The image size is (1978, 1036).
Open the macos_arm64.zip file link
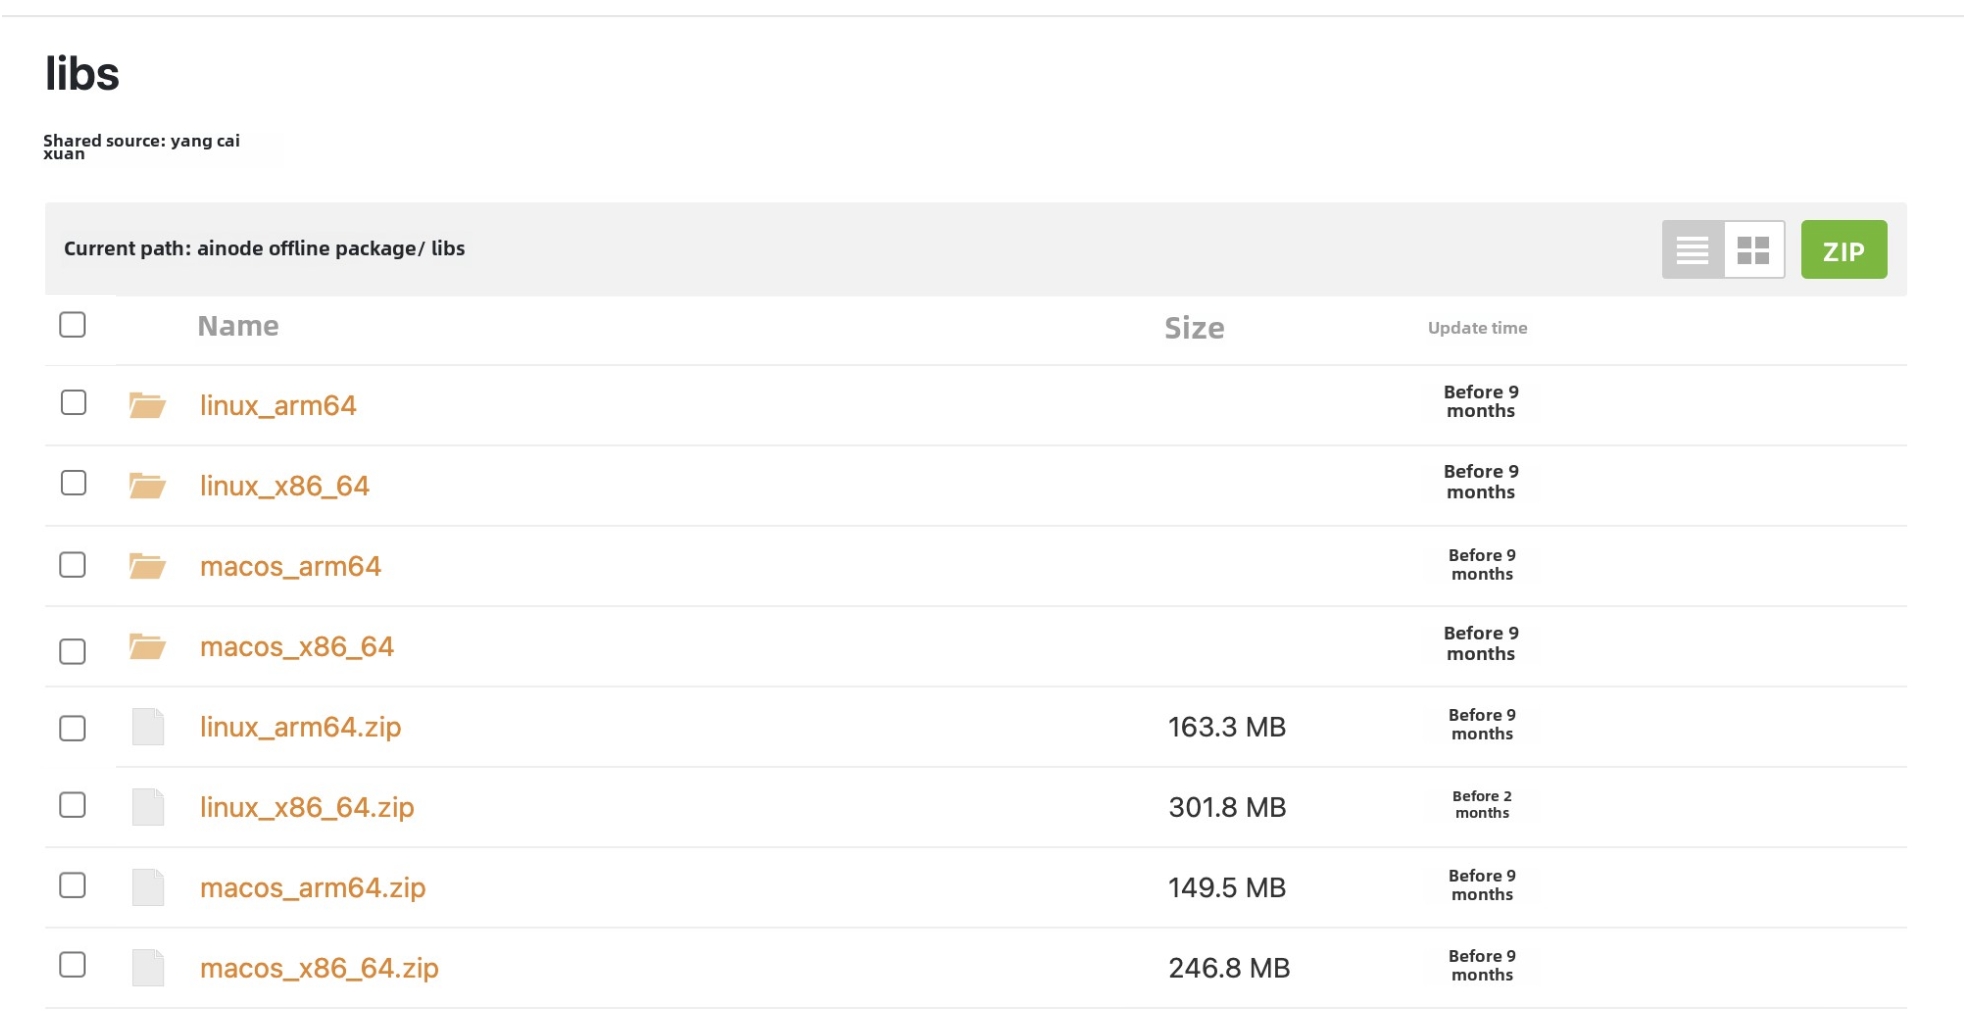(312, 888)
